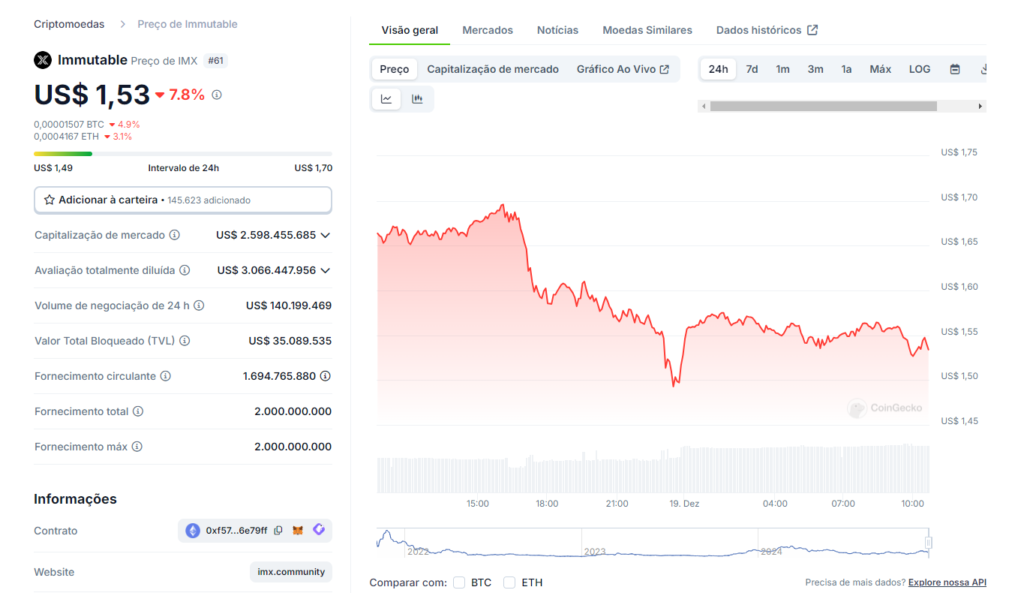This screenshot has height=593, width=1024.
Task: Go to the Moedas Similares tab
Action: pyautogui.click(x=647, y=30)
